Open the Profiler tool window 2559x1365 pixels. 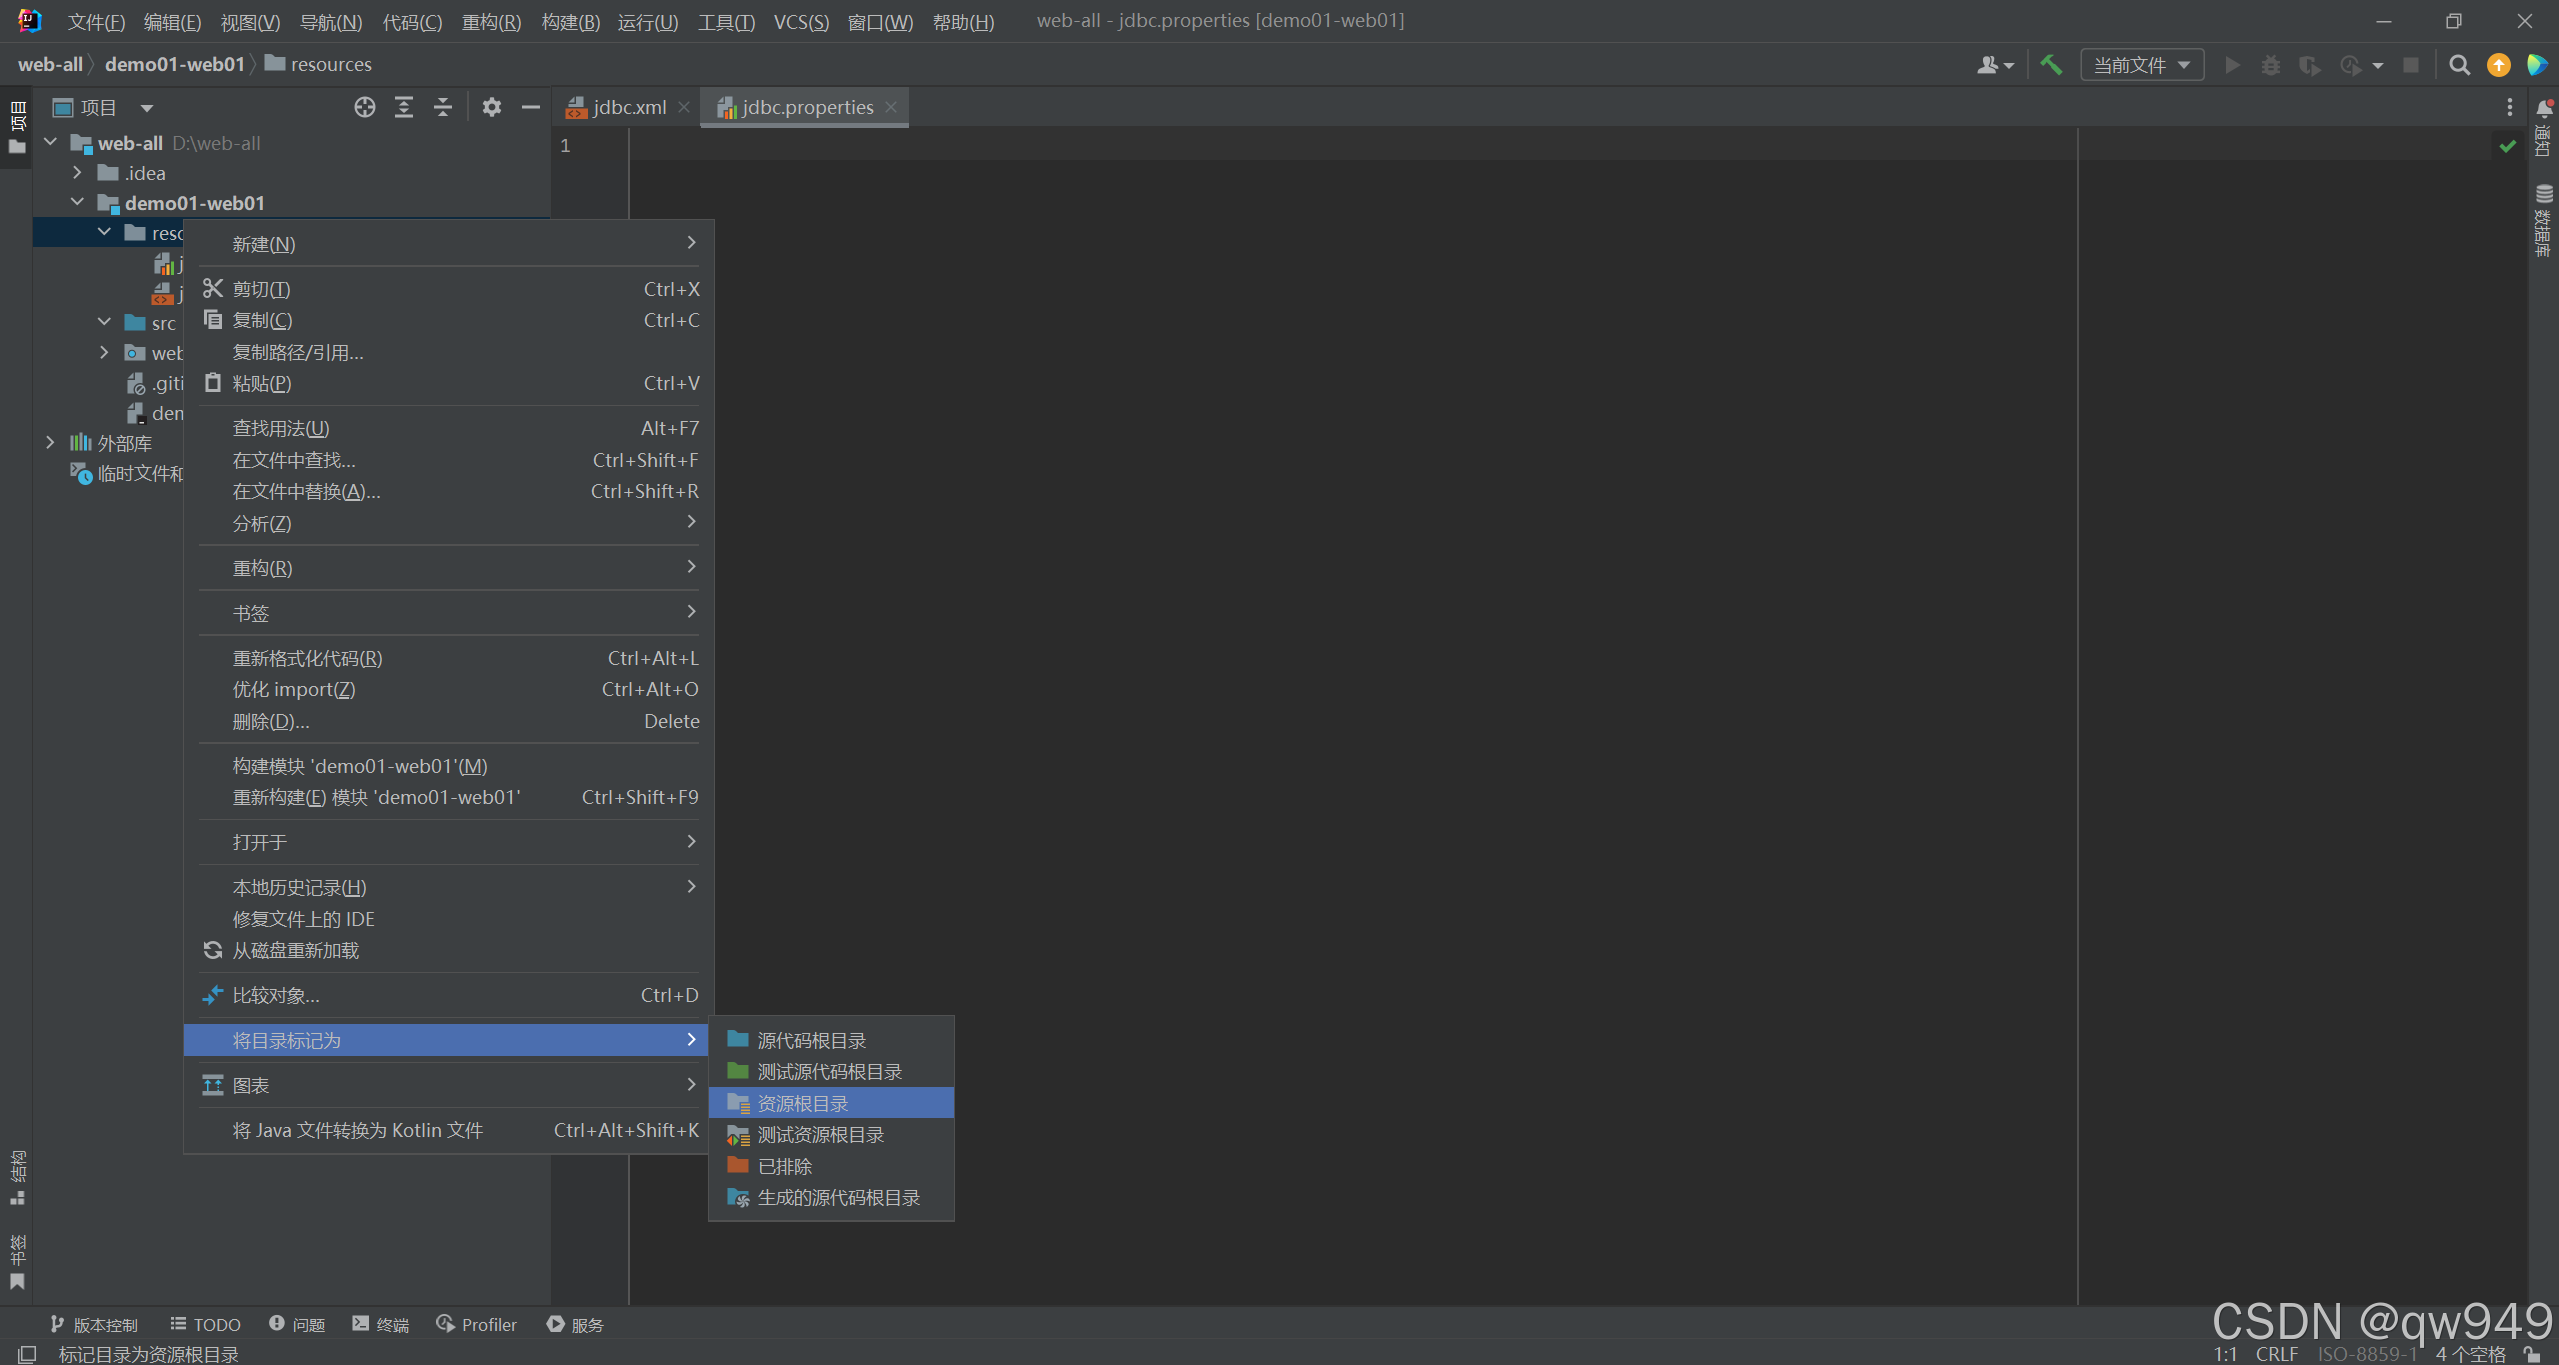[x=477, y=1324]
